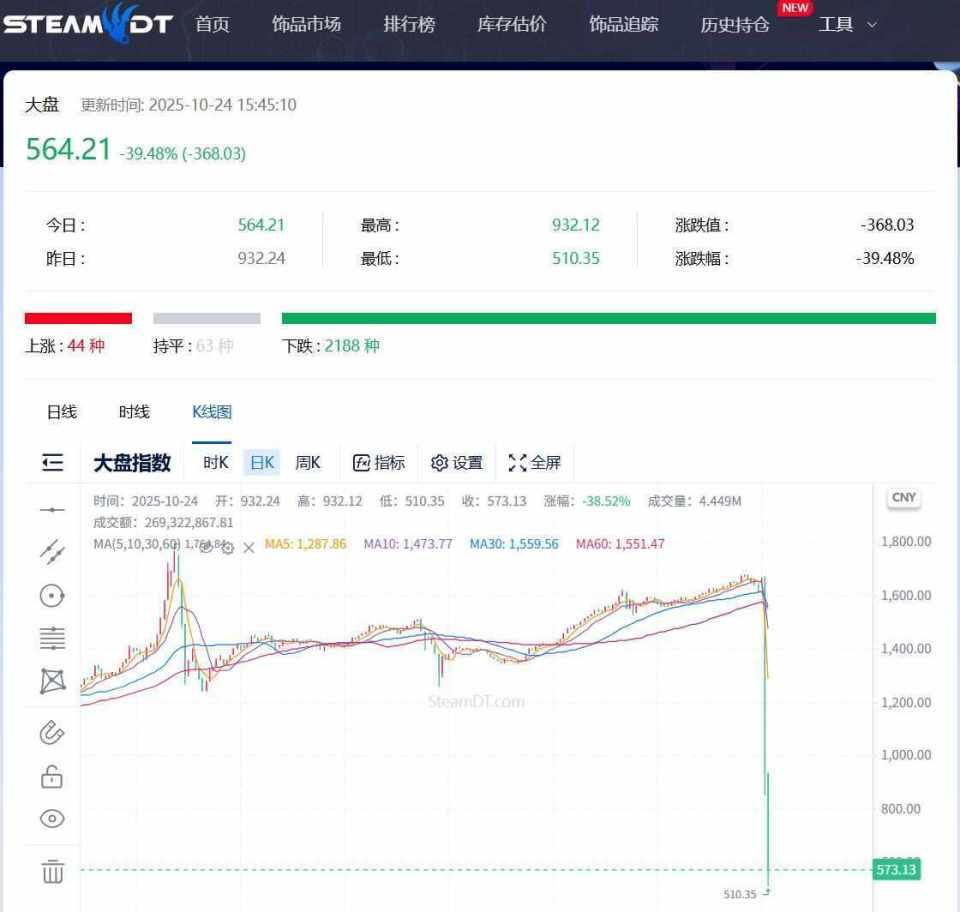
Task: Enter fullscreen chart mode via 全屏
Action: tap(536, 462)
